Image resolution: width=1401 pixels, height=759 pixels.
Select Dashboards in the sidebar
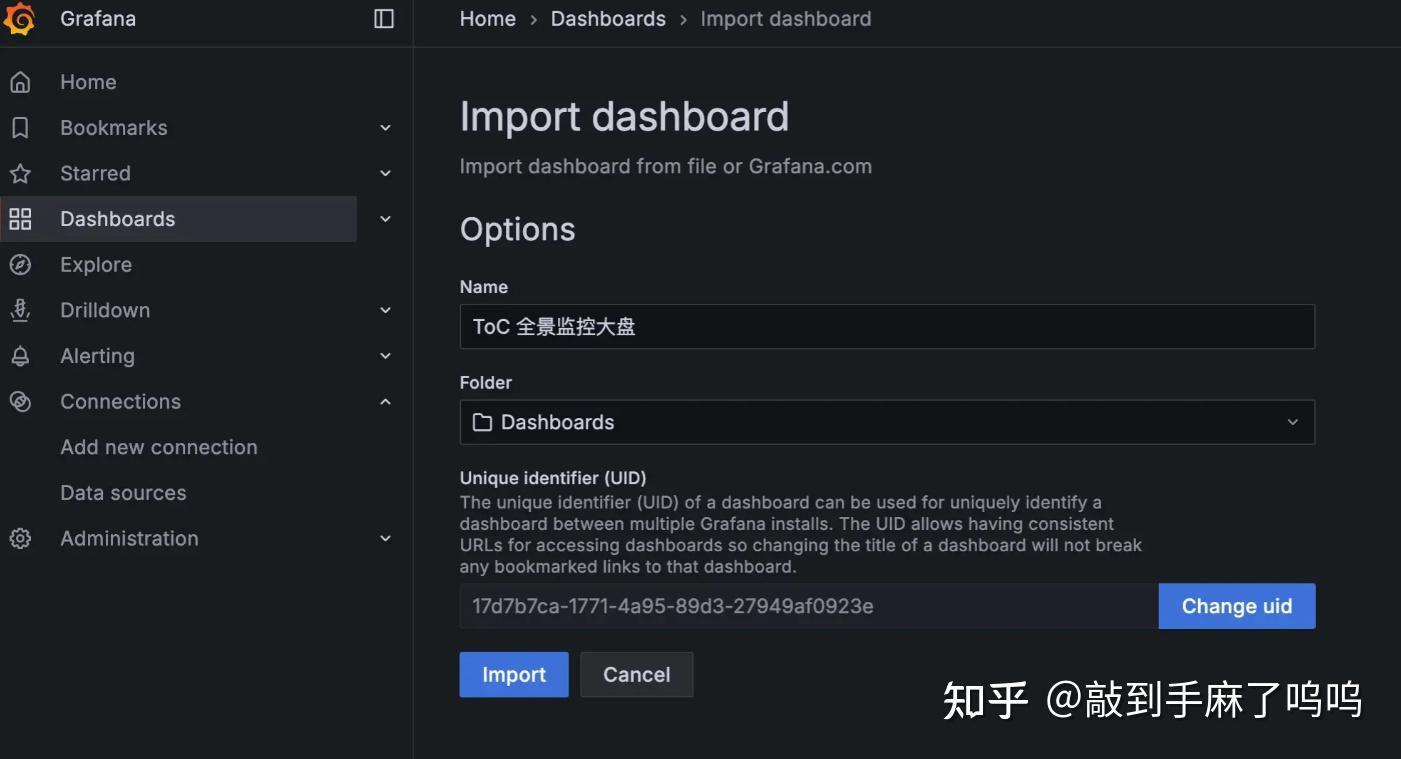(x=117, y=219)
